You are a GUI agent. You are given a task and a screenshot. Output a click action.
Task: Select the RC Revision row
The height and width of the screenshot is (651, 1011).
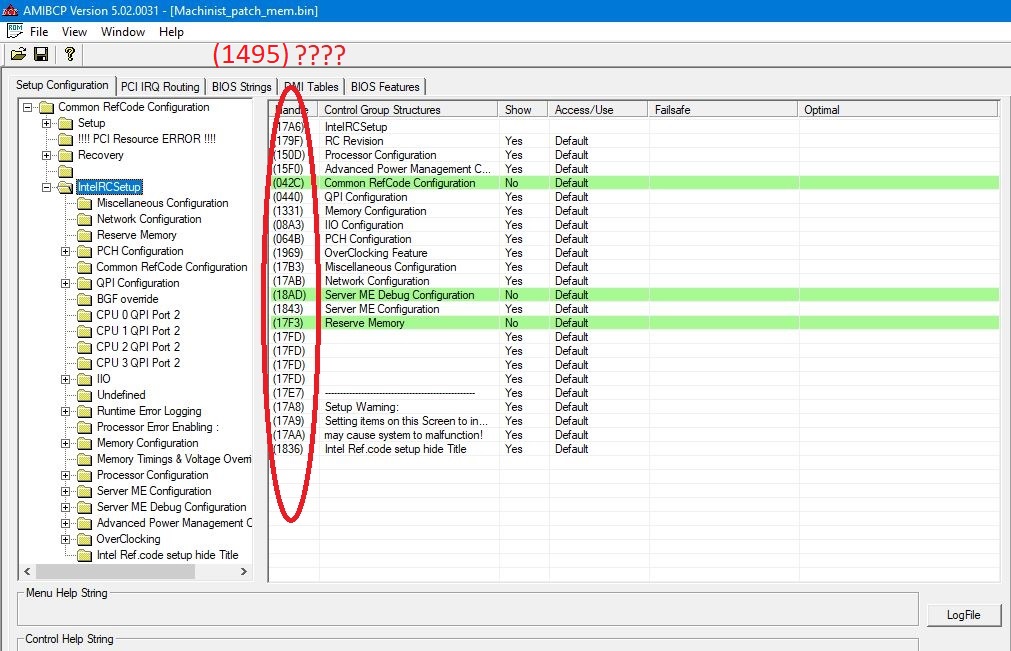tap(634, 141)
